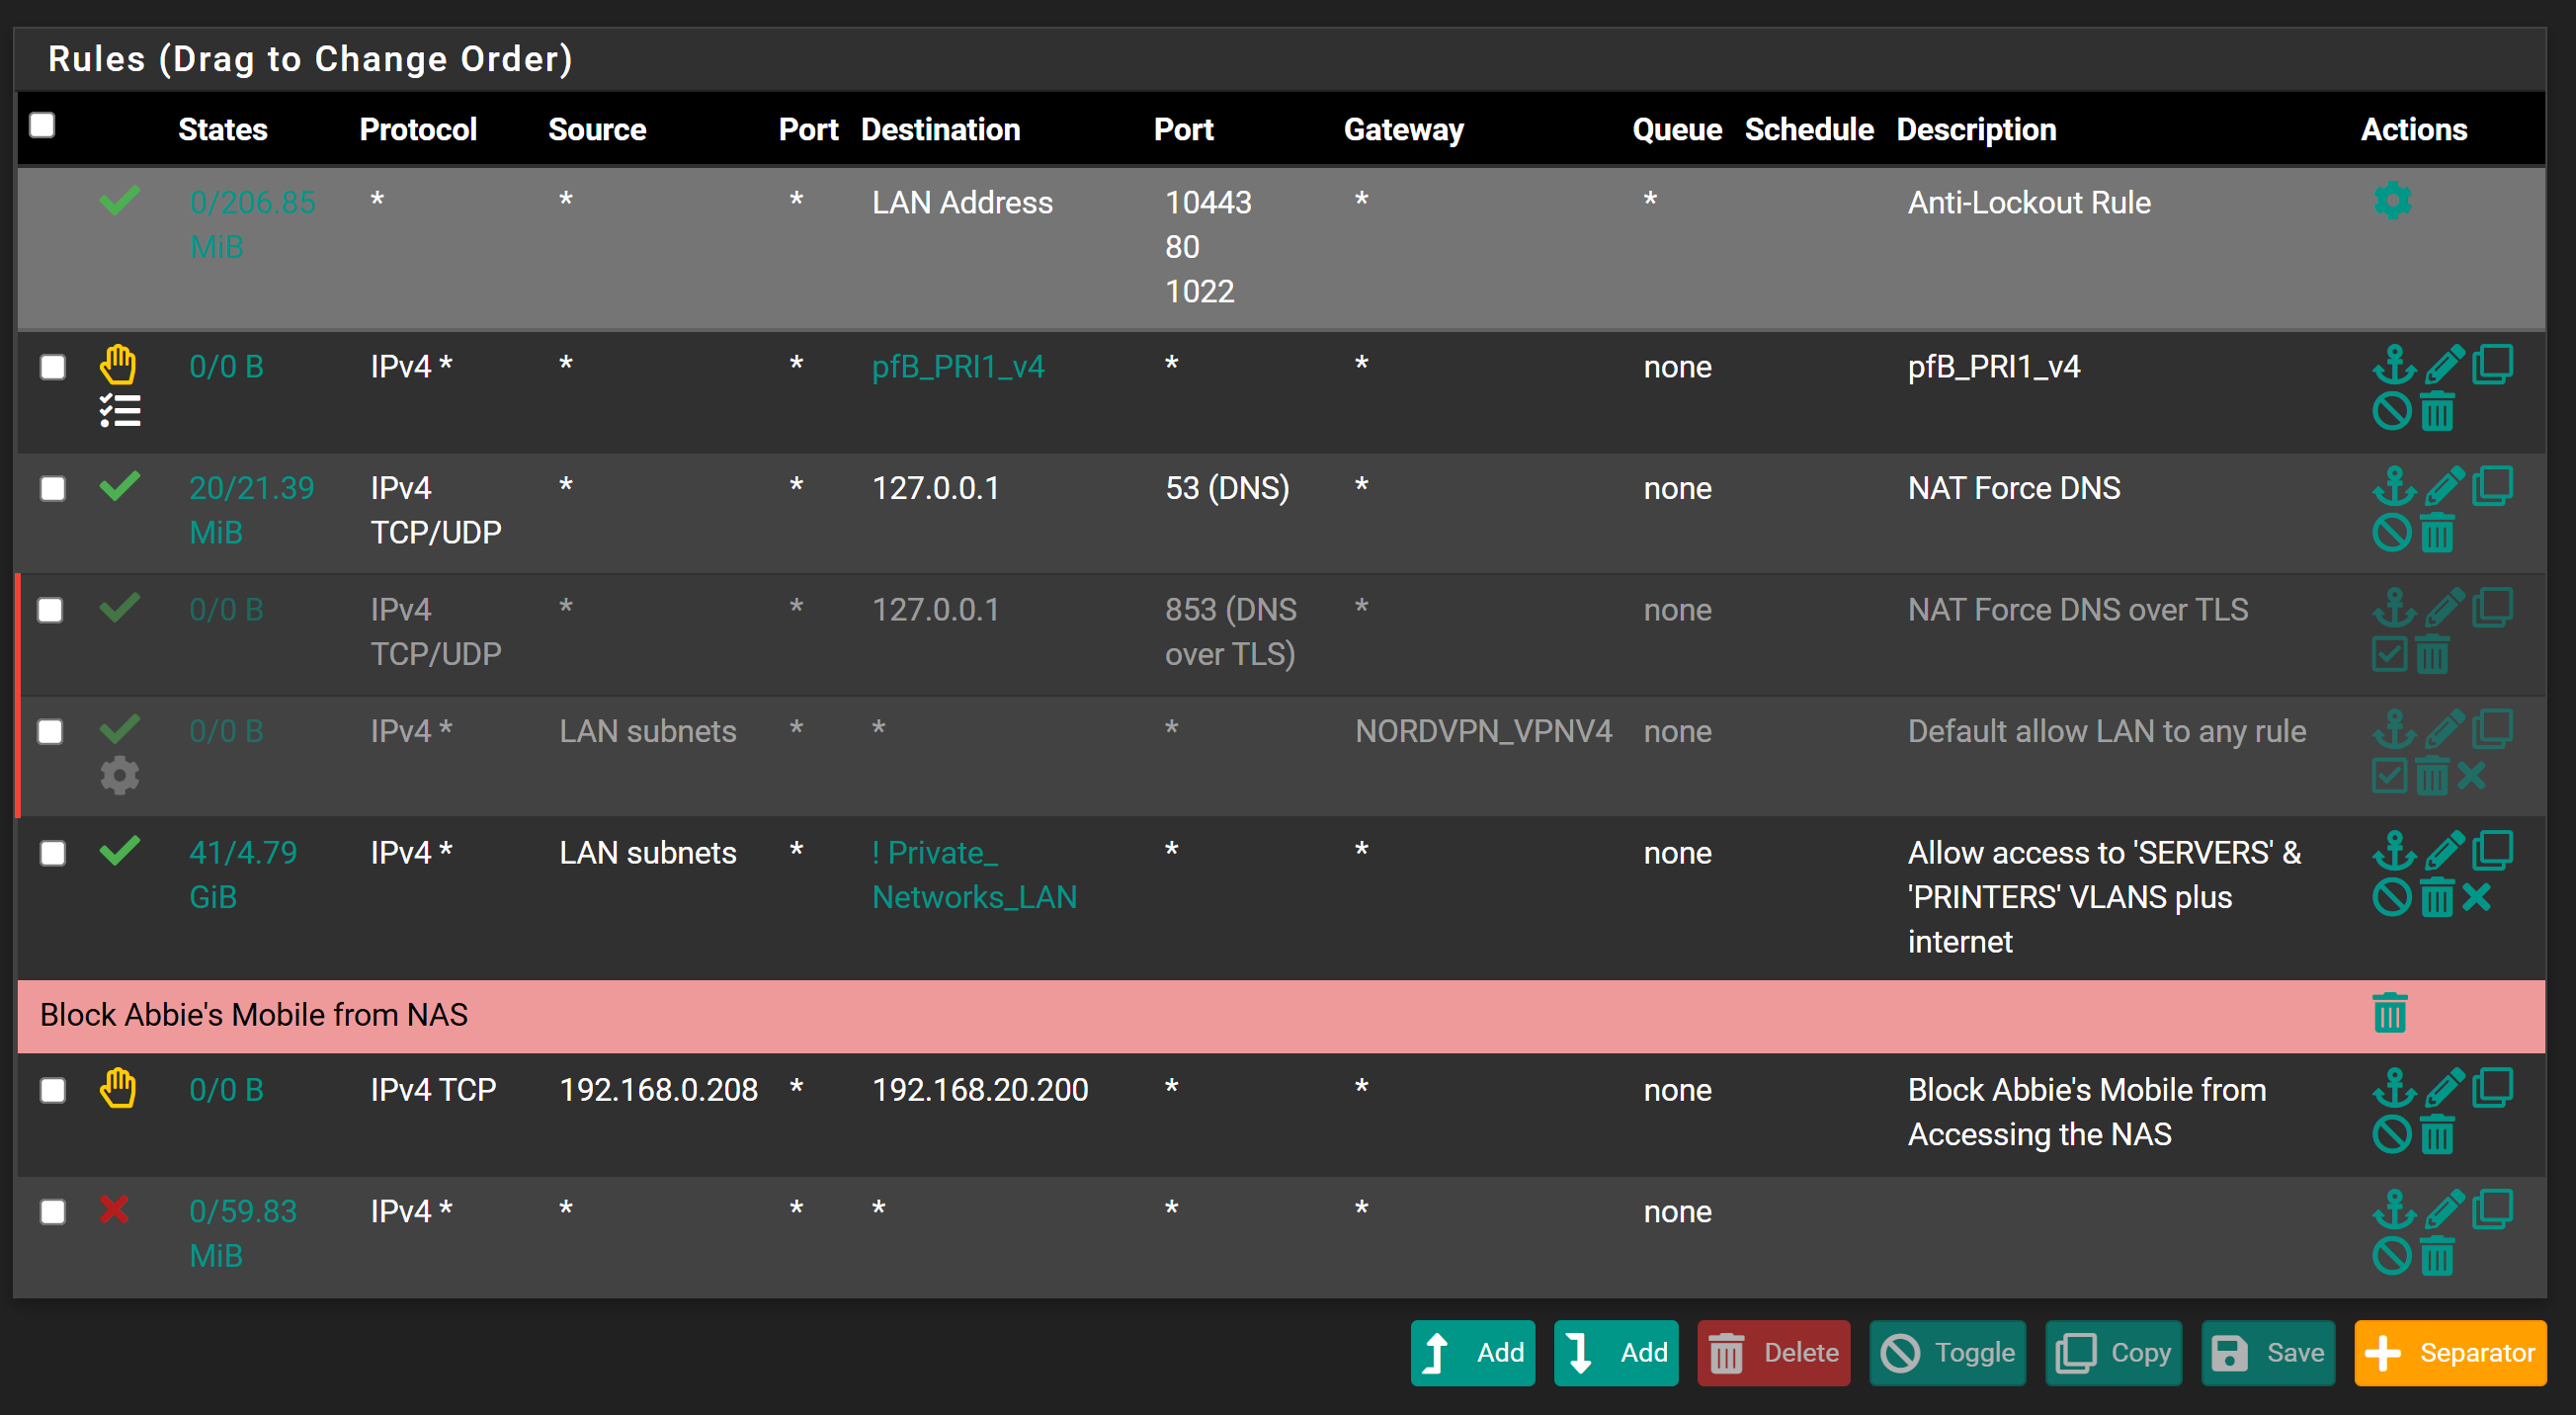This screenshot has height=1415, width=2576.
Task: Click the Save button for the rule order
Action: [x=2267, y=1353]
